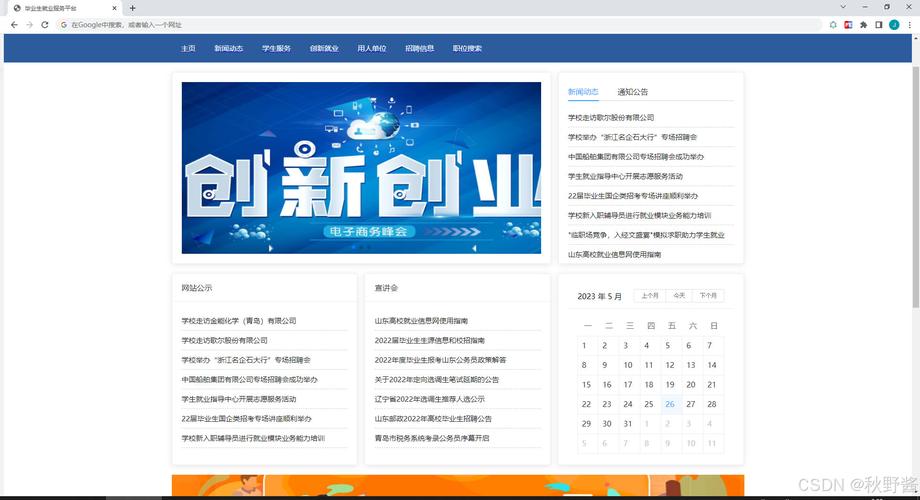Click the red extension icon in toolbar
Viewport: 920px width, 500px height.
tap(848, 25)
